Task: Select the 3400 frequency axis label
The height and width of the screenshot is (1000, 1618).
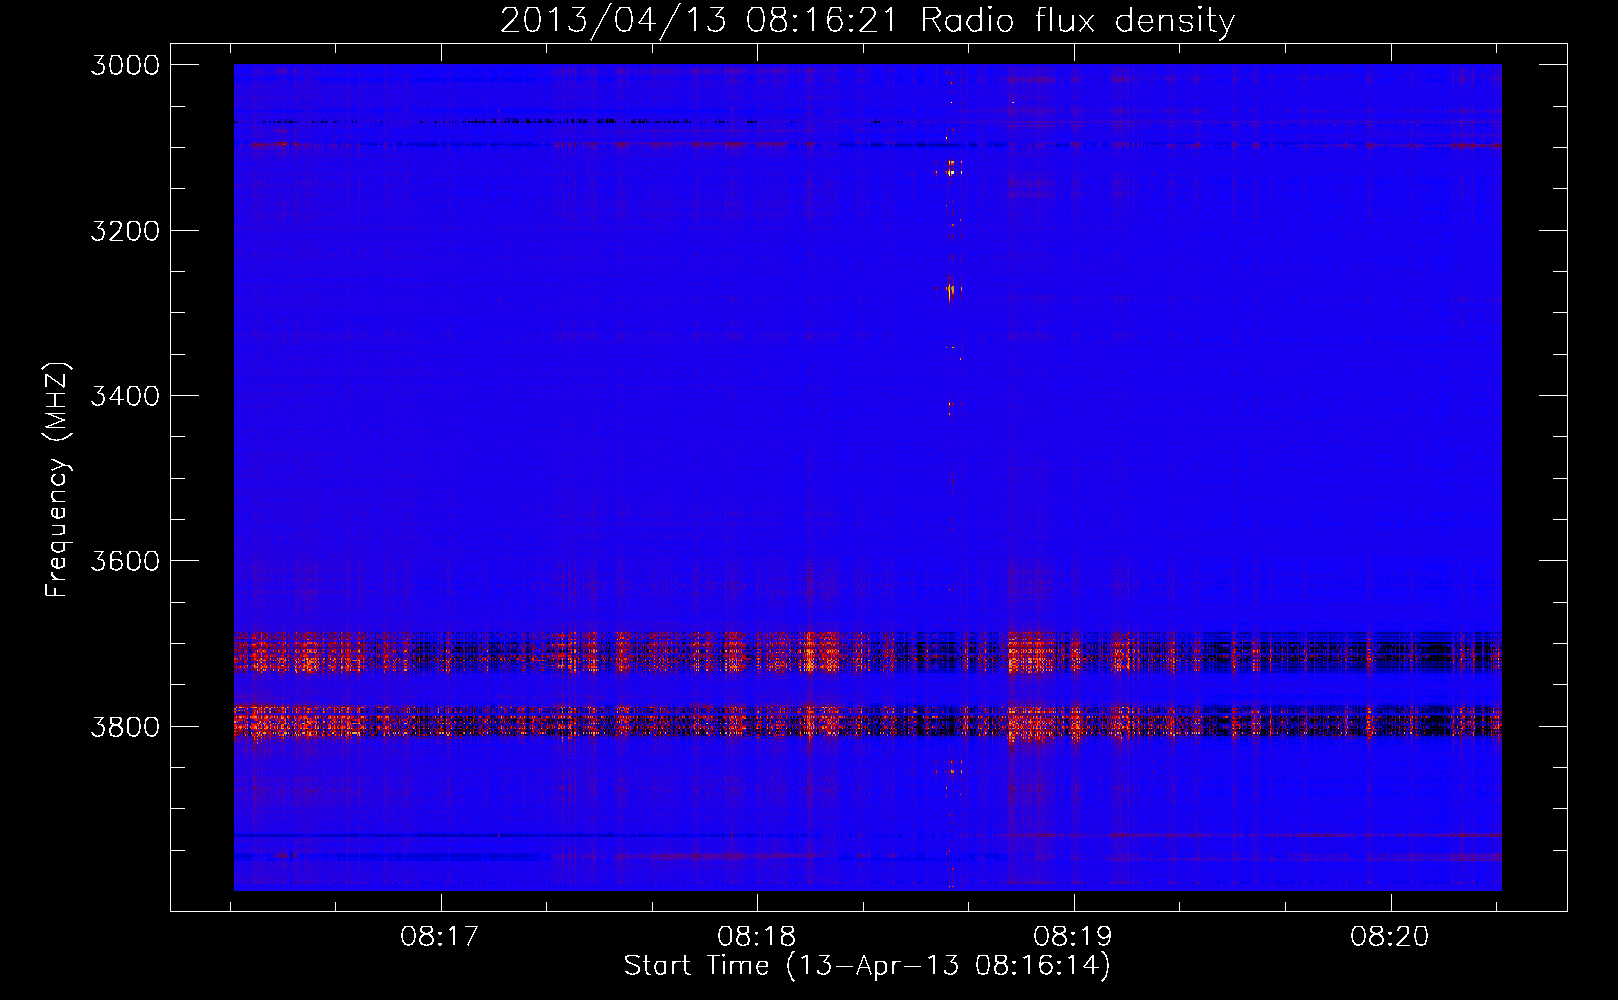Action: point(125,396)
